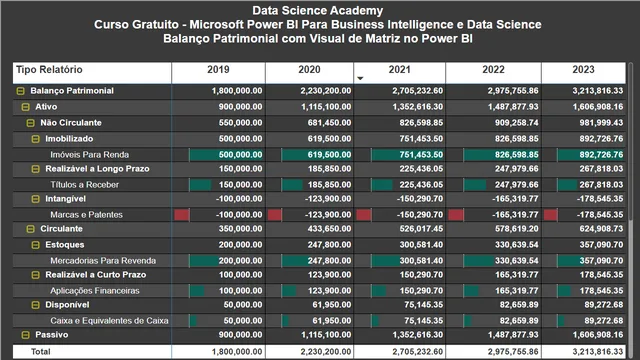Image resolution: width=640 pixels, height=360 pixels.
Task: Click Imóveis Para Renda 2019 value 500,000.00
Action: click(240, 155)
